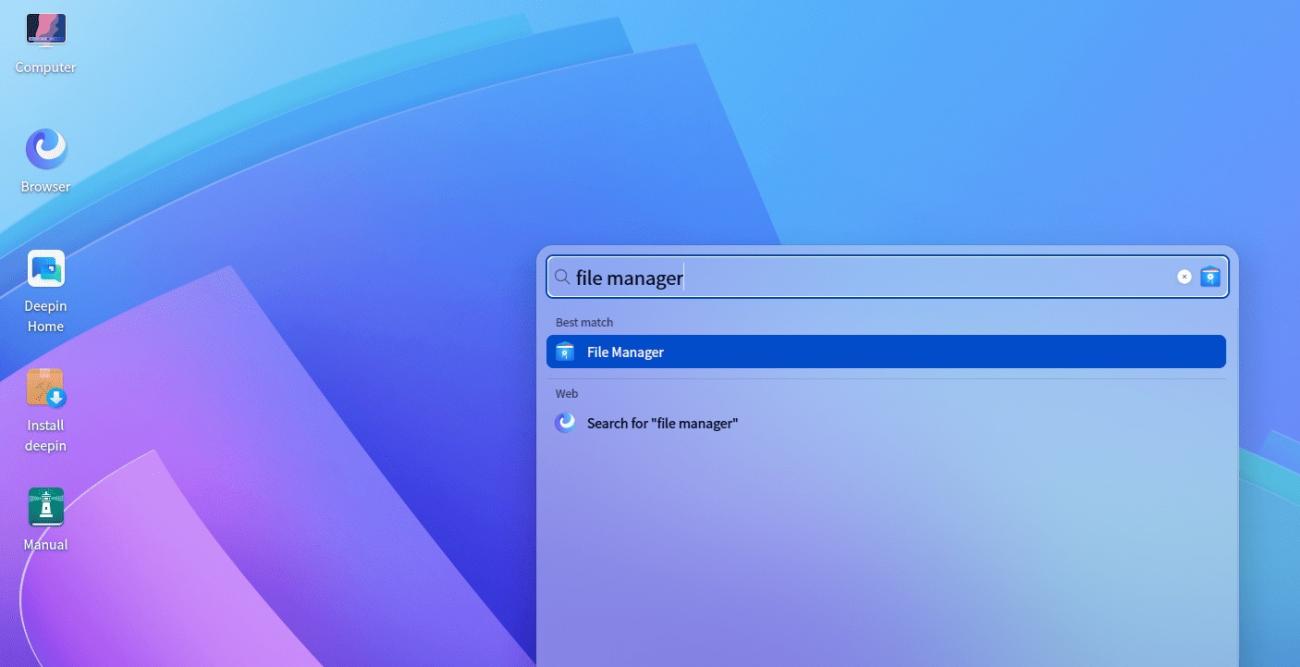This screenshot has width=1300, height=667.
Task: Open the File Manager best match result
Action: 886,352
